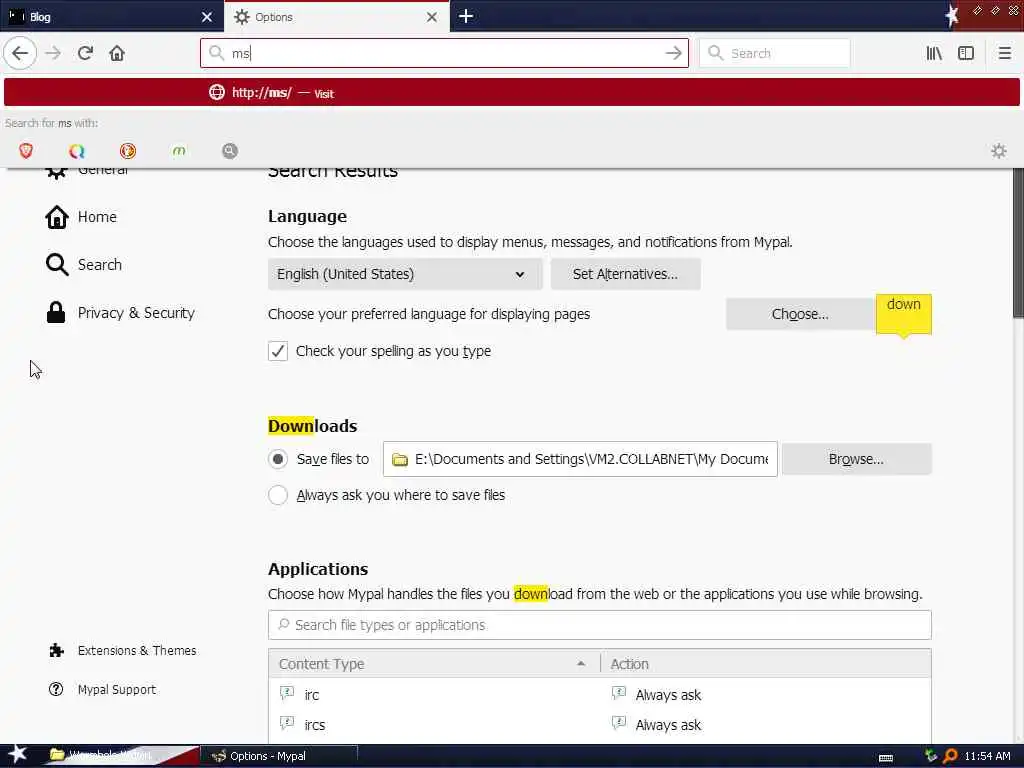The image size is (1024, 768).
Task: Switch to the Blog tab
Action: point(111,17)
